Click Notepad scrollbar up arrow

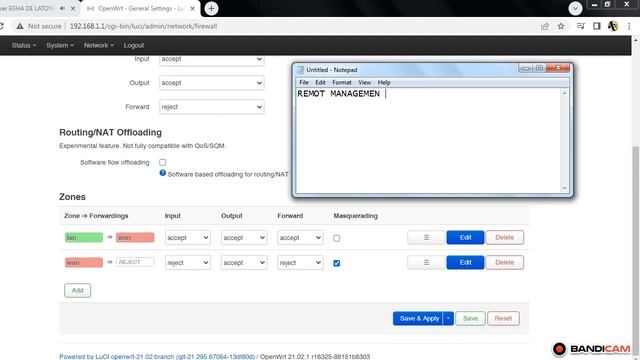564,93
